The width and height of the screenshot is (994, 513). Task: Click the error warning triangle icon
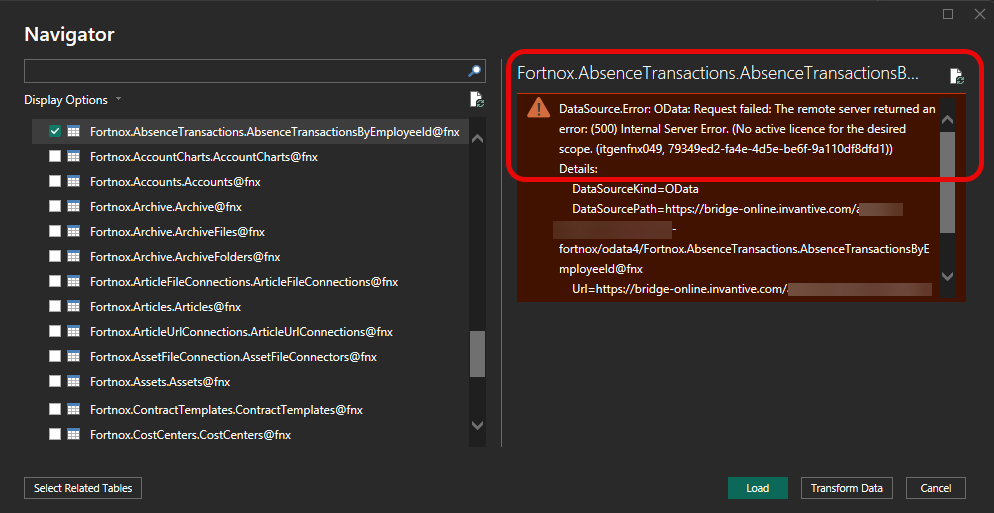[538, 109]
